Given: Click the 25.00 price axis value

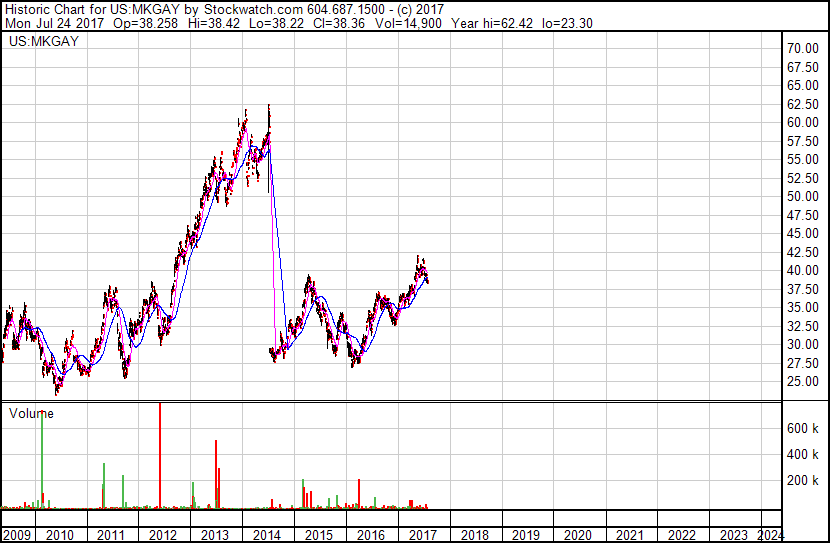Looking at the screenshot, I should tap(803, 382).
